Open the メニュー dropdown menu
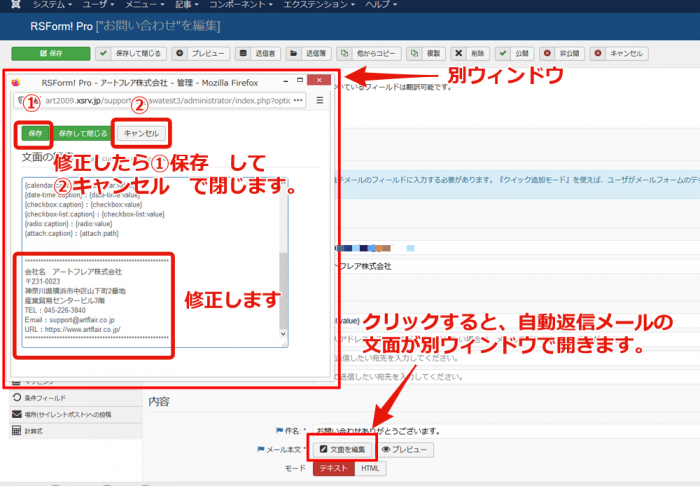The image size is (700, 486). tap(144, 4)
